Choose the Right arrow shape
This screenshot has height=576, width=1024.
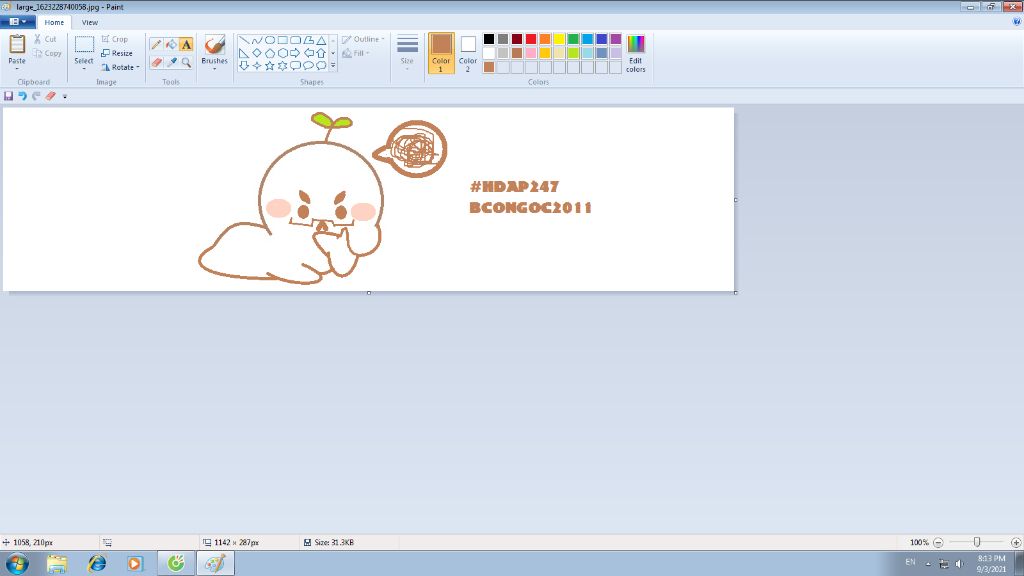(x=295, y=53)
